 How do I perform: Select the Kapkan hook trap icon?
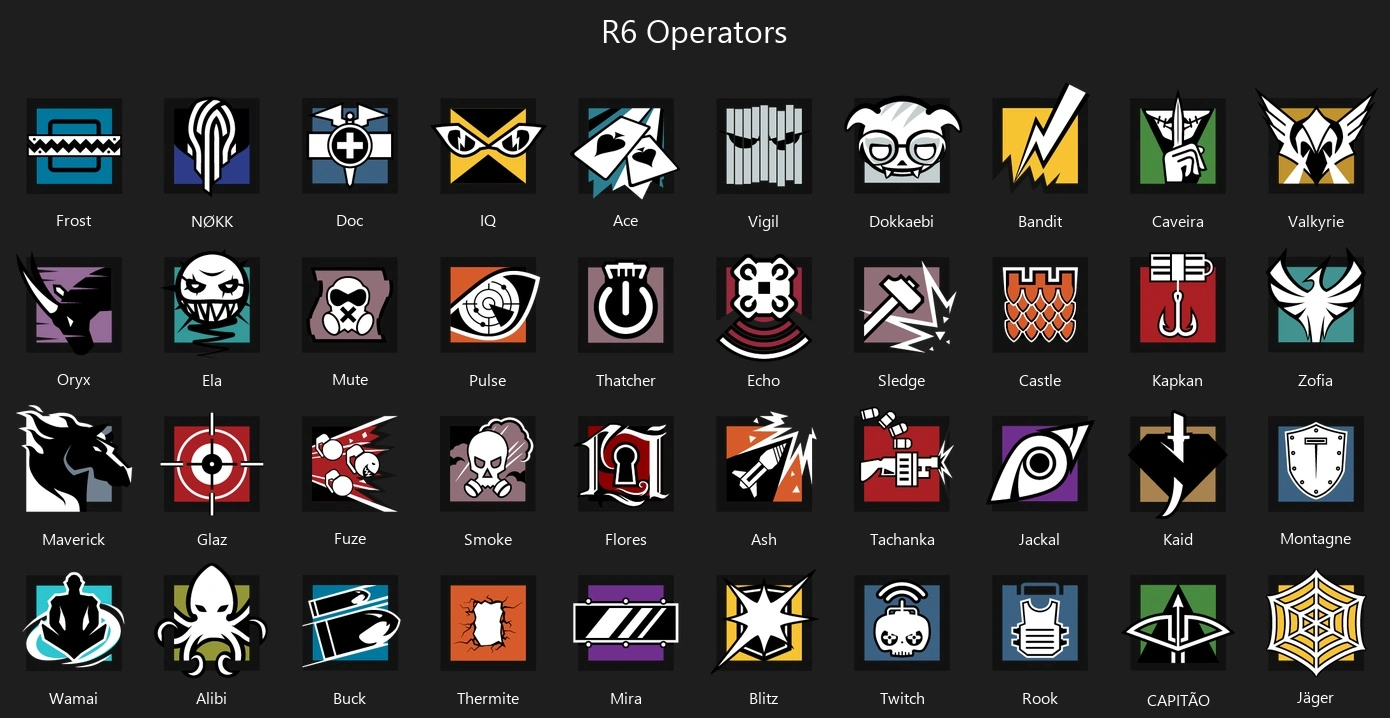1178,303
